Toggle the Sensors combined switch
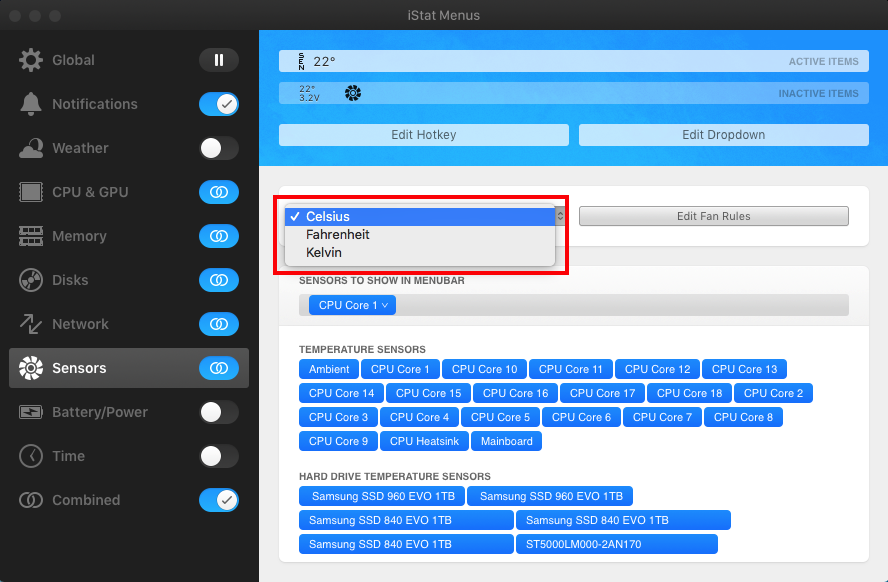Image resolution: width=888 pixels, height=582 pixels. point(219,368)
